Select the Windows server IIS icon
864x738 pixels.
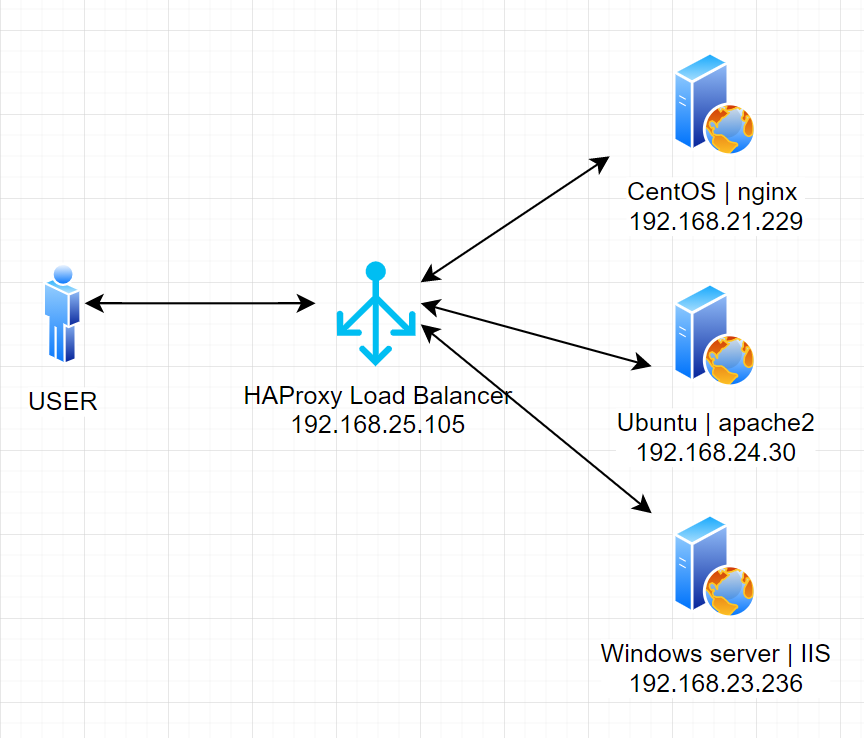click(x=714, y=566)
